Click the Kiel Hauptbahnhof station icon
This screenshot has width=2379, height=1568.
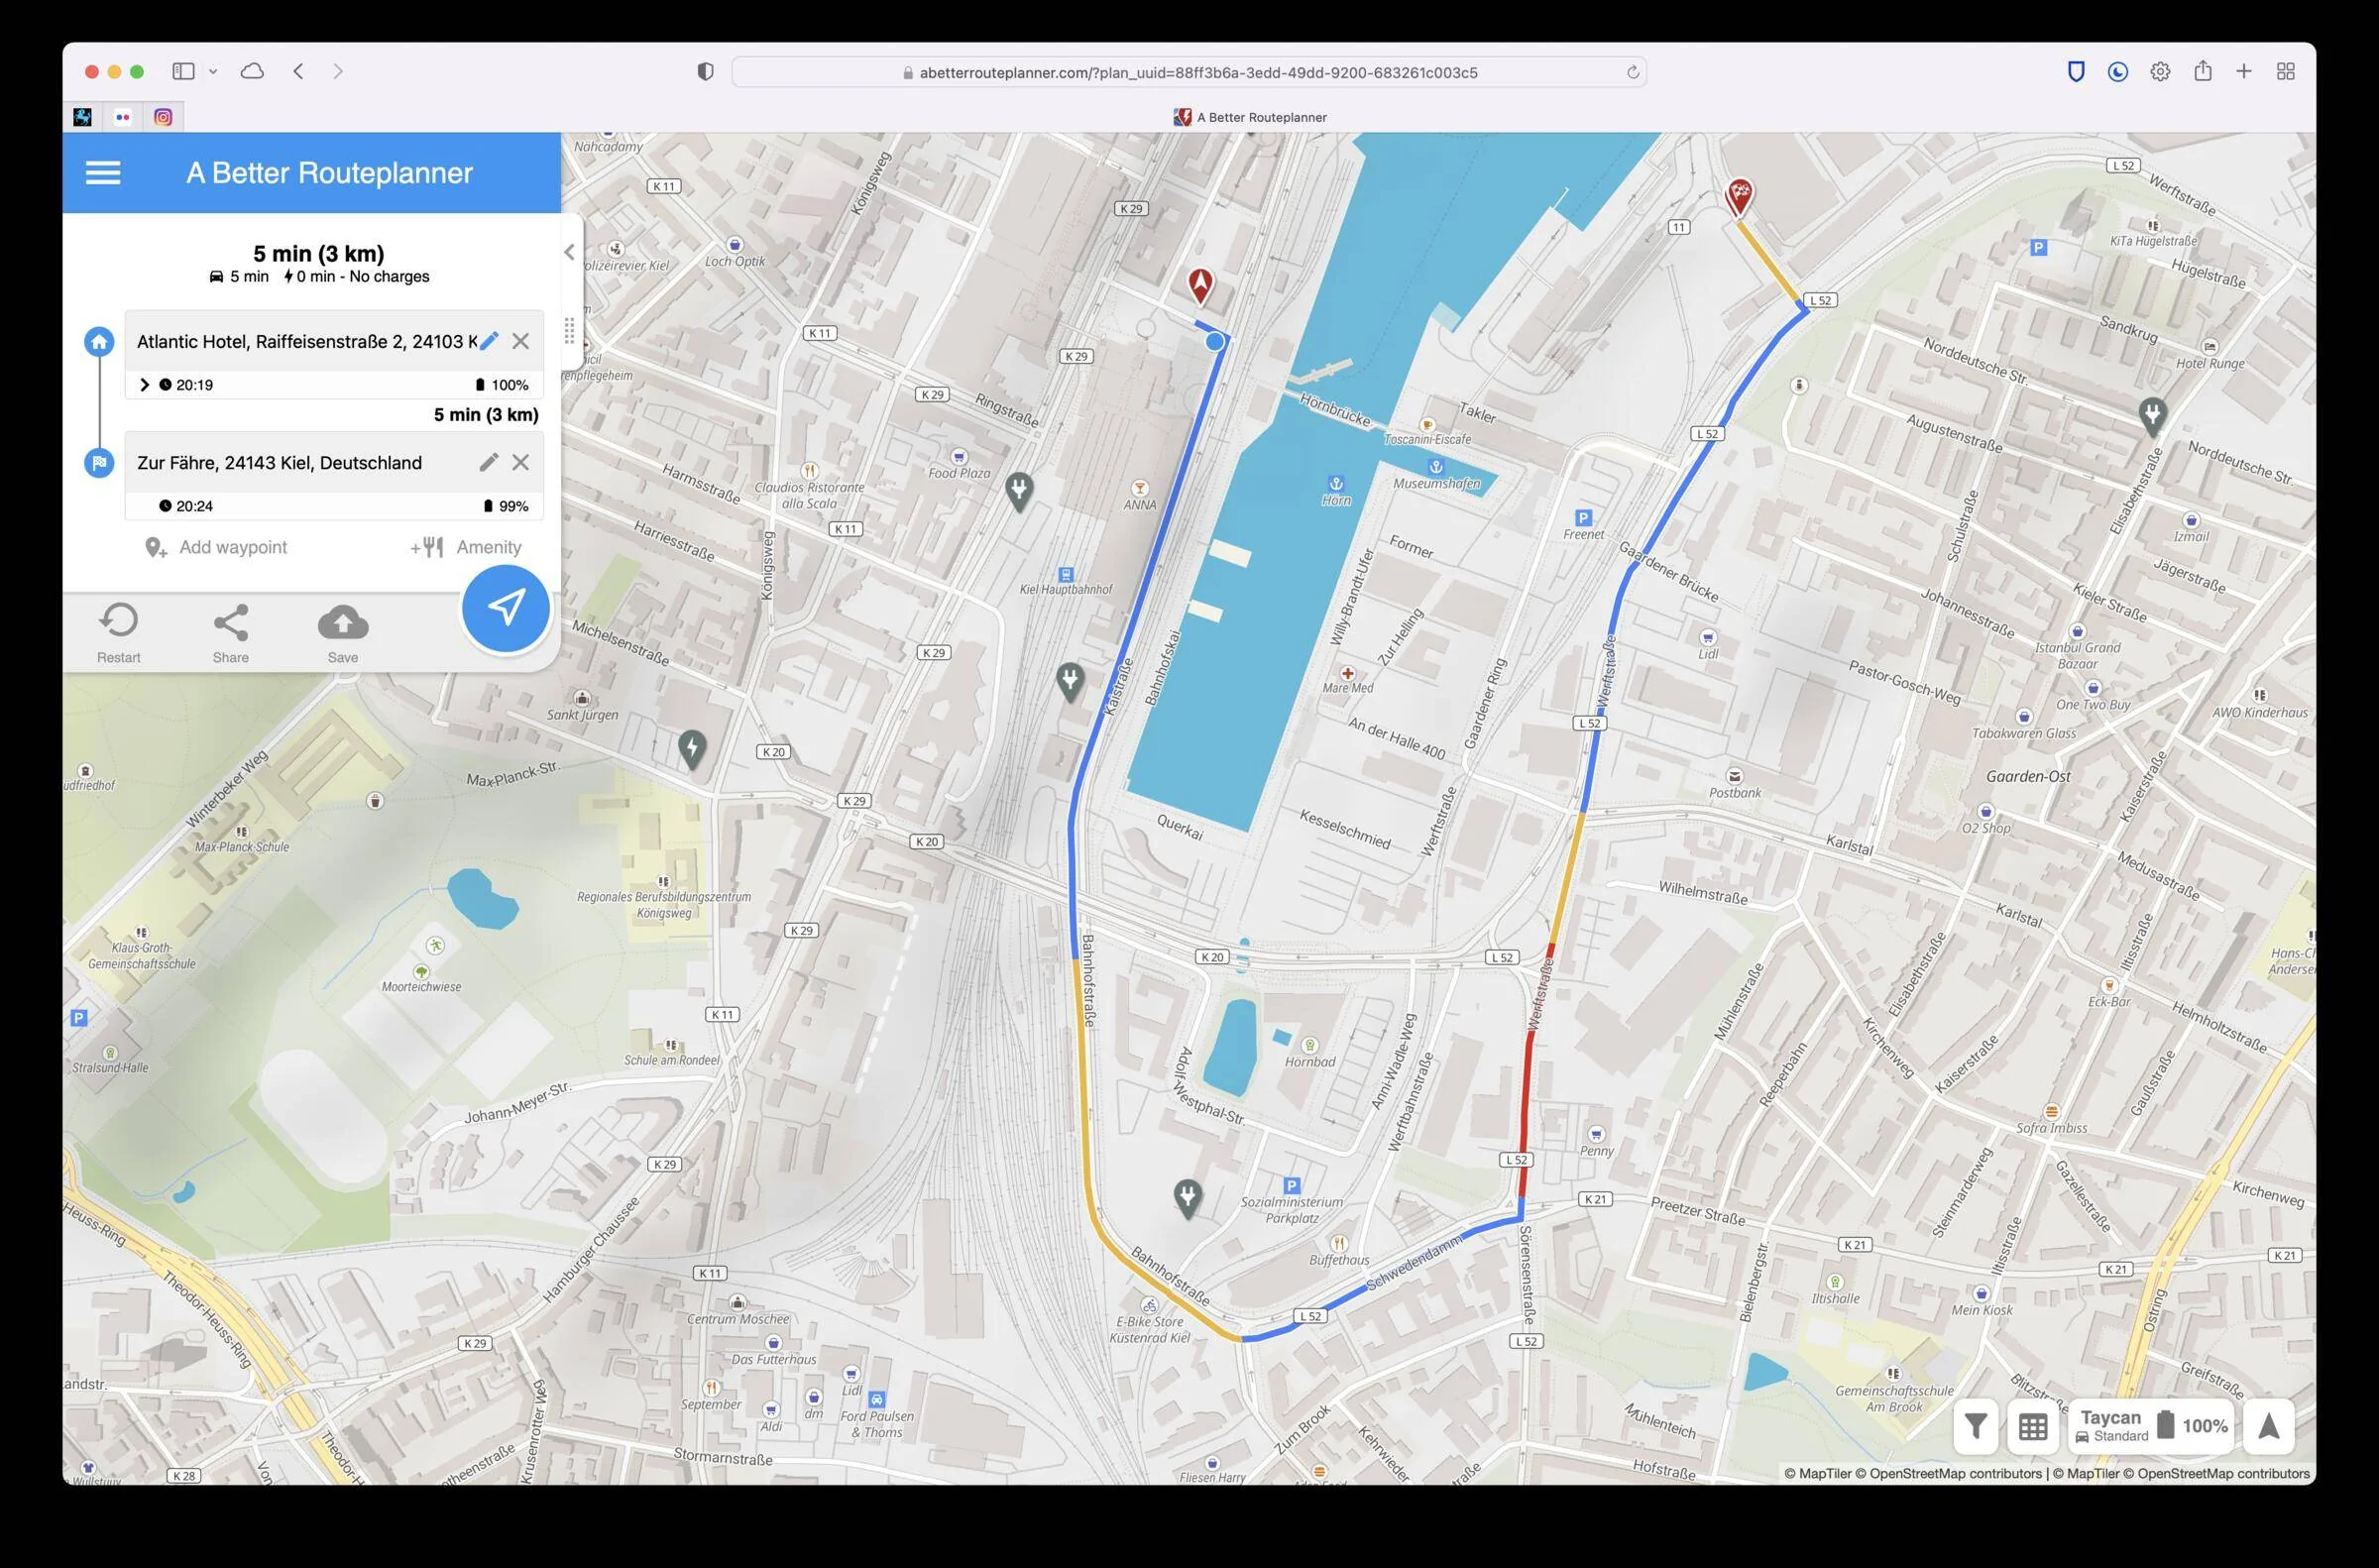[x=1066, y=574]
